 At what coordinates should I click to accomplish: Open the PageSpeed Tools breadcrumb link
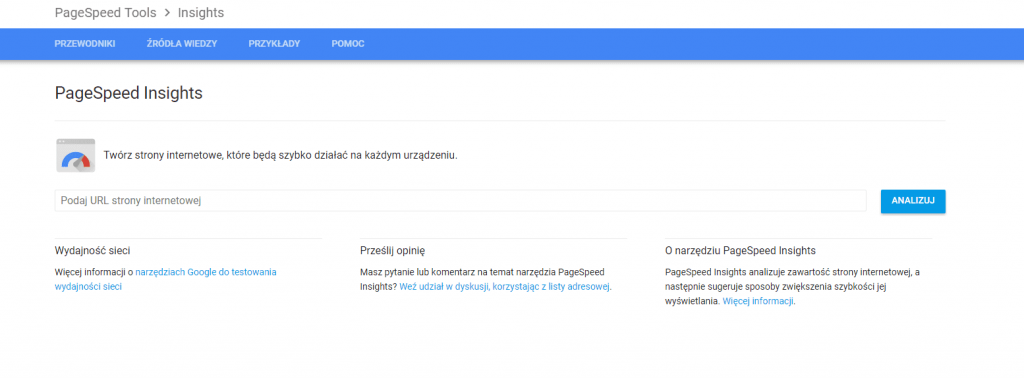pyautogui.click(x=106, y=13)
